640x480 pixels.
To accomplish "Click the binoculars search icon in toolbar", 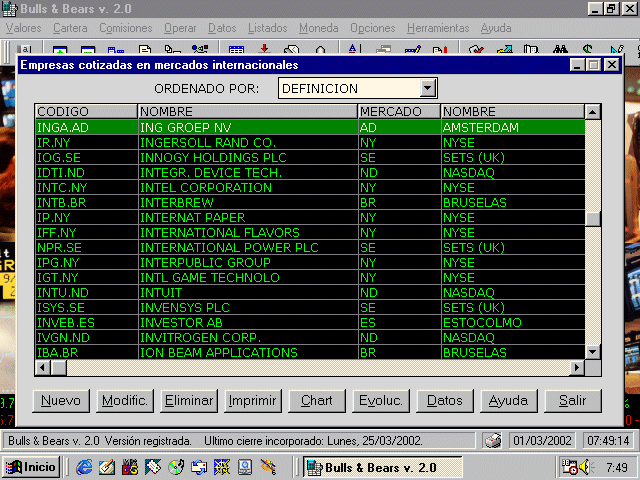I will point(560,49).
